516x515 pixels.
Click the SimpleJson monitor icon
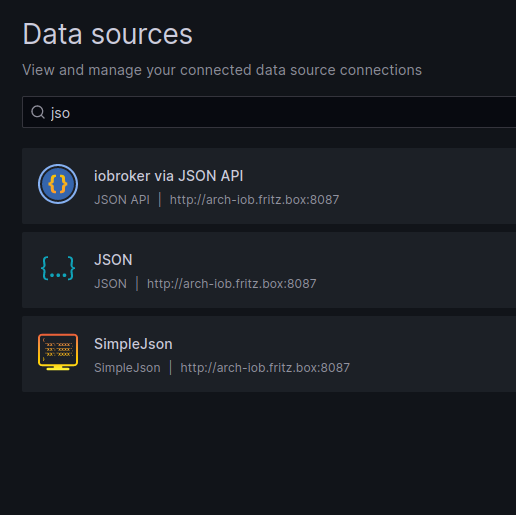point(58,352)
